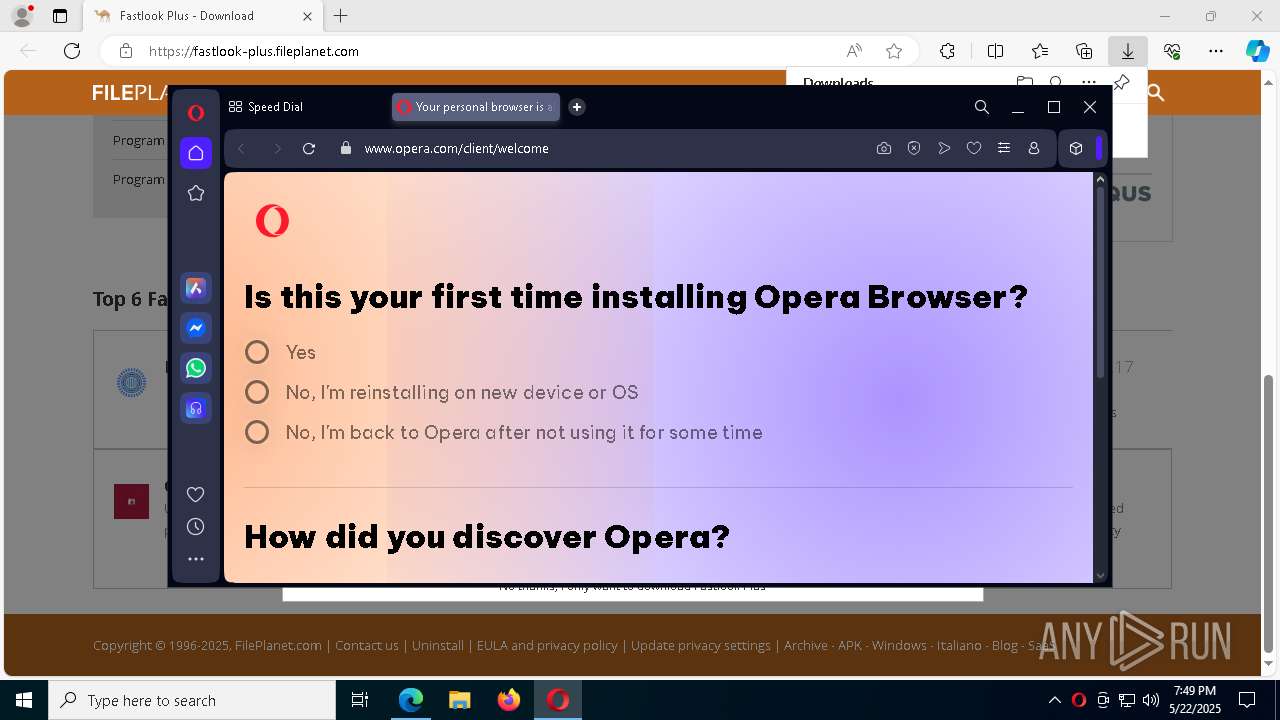
Task: Open EULA and privacy policy link
Action: 547,645
